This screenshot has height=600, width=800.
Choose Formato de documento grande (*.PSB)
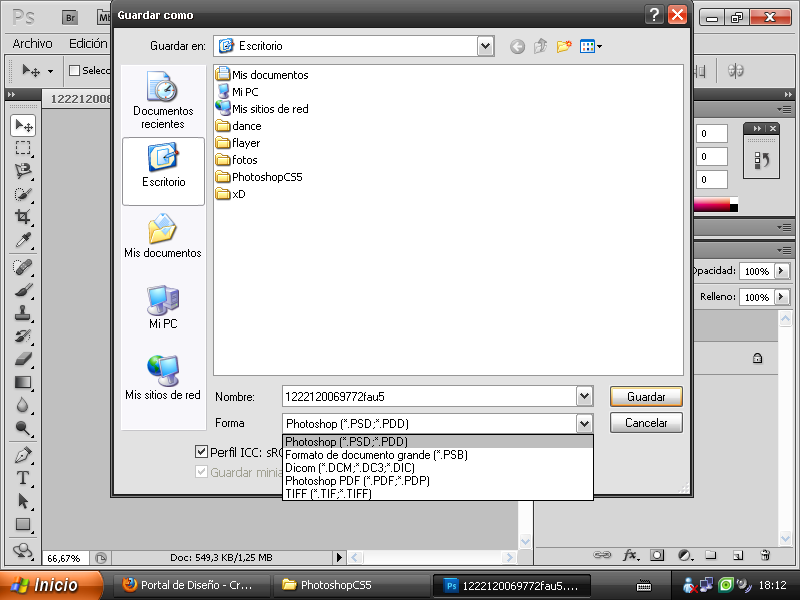pos(438,455)
